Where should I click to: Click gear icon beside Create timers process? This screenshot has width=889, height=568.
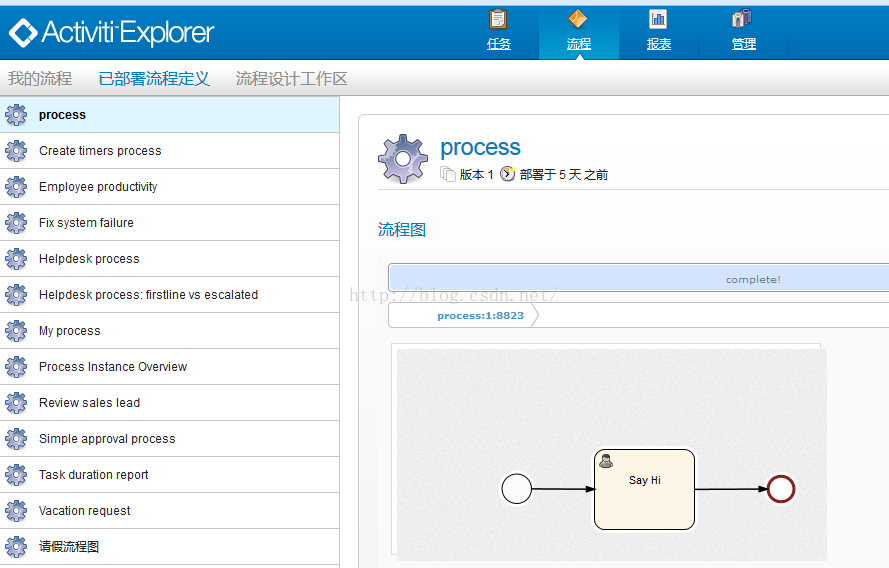pyautogui.click(x=16, y=151)
